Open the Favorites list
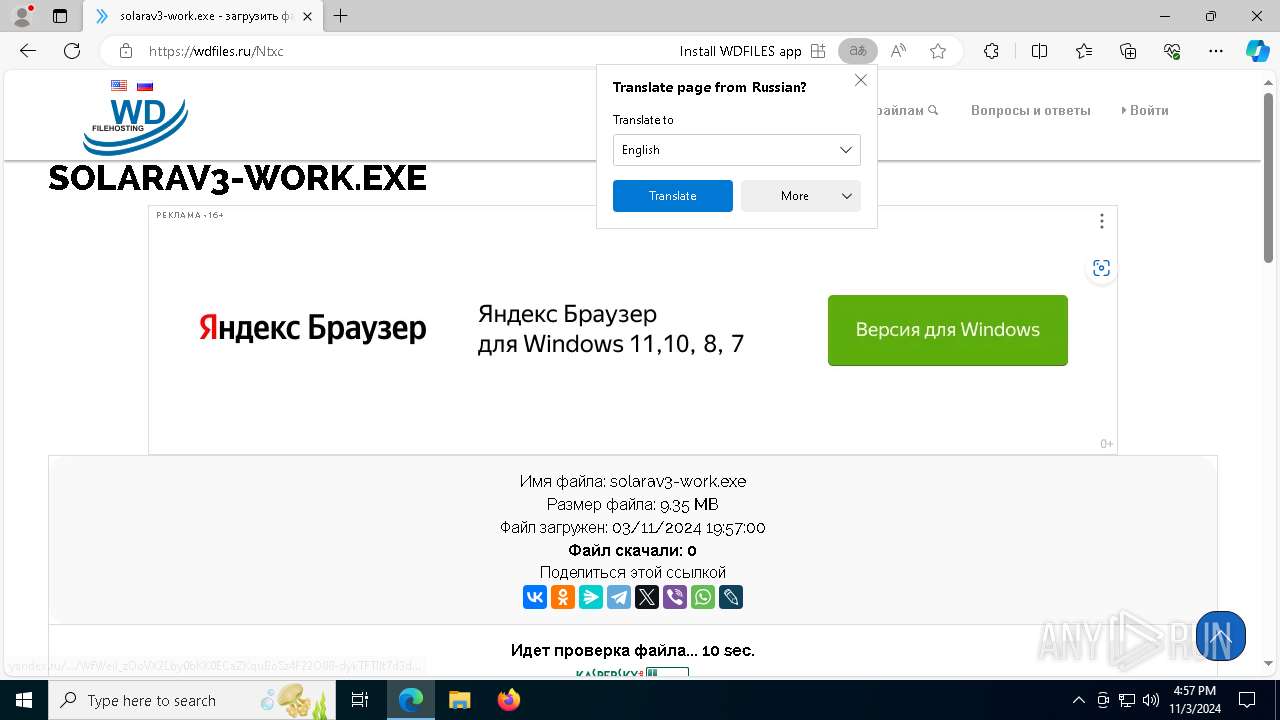This screenshot has width=1280, height=720. [1084, 51]
